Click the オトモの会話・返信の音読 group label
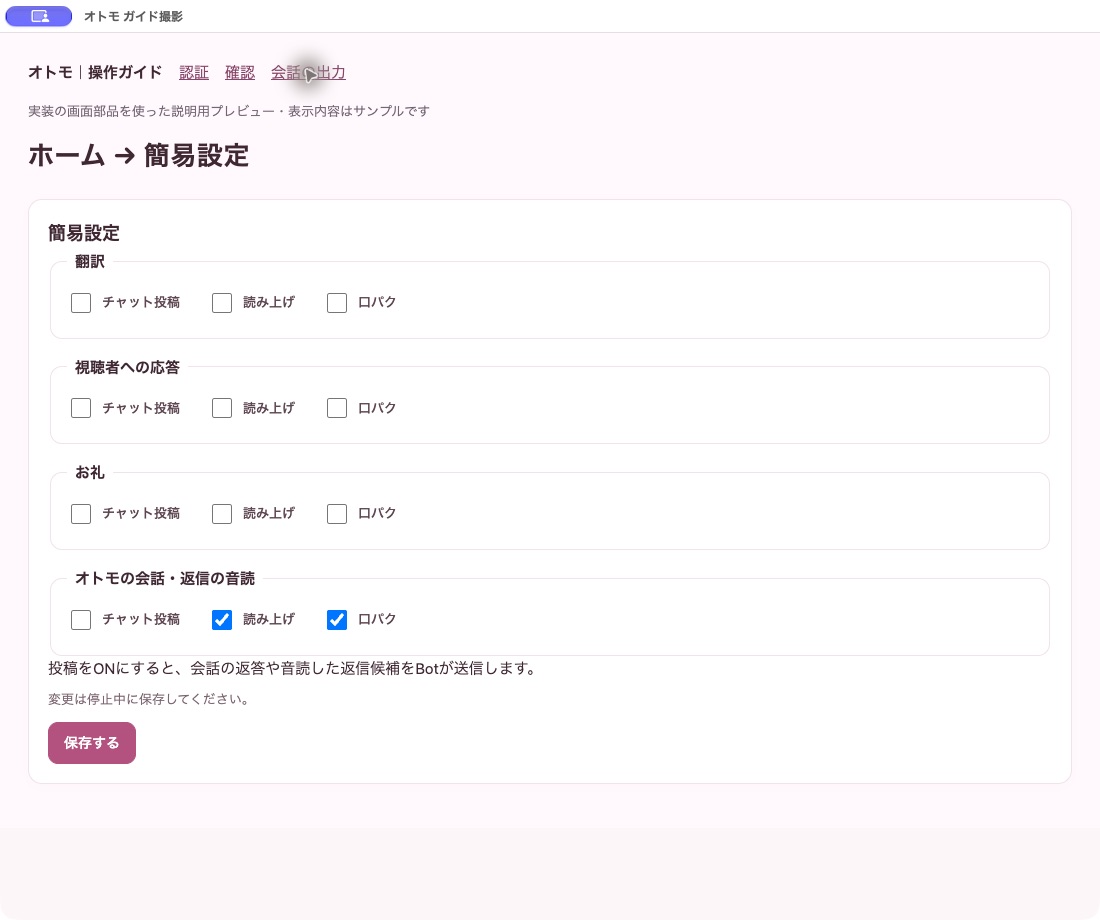Screen dimensions: 1100x920 pyautogui.click(x=165, y=579)
